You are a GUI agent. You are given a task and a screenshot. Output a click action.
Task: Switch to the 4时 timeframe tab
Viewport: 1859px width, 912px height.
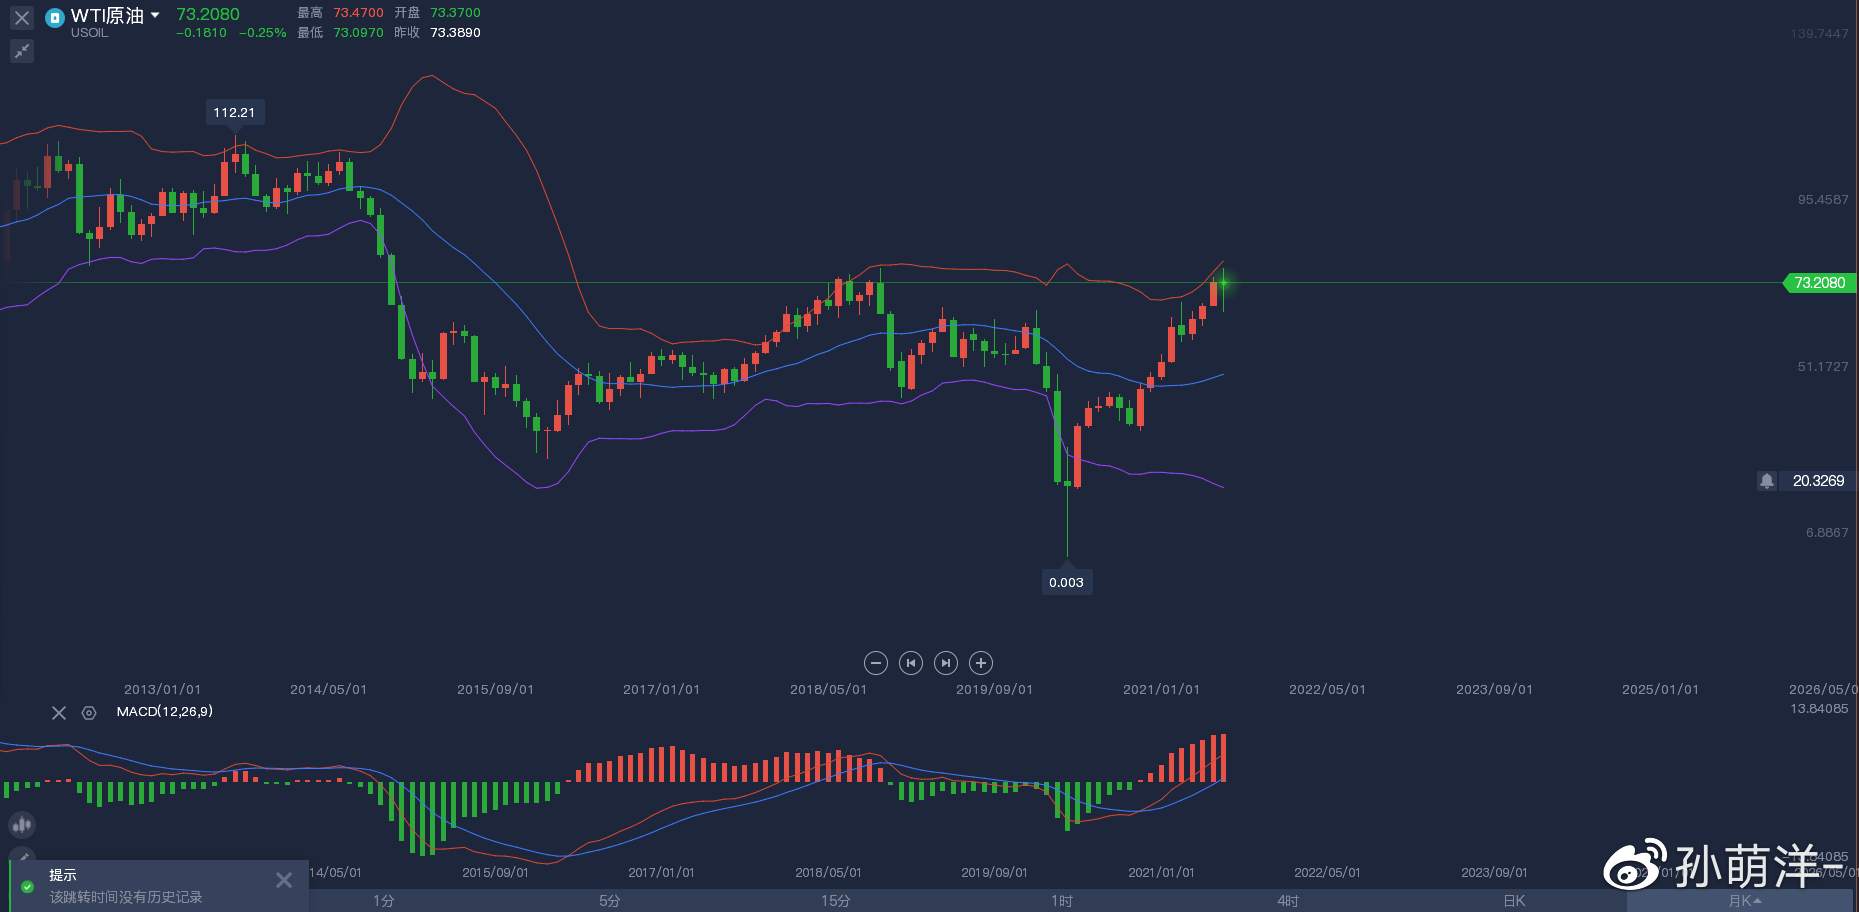[x=1288, y=901]
